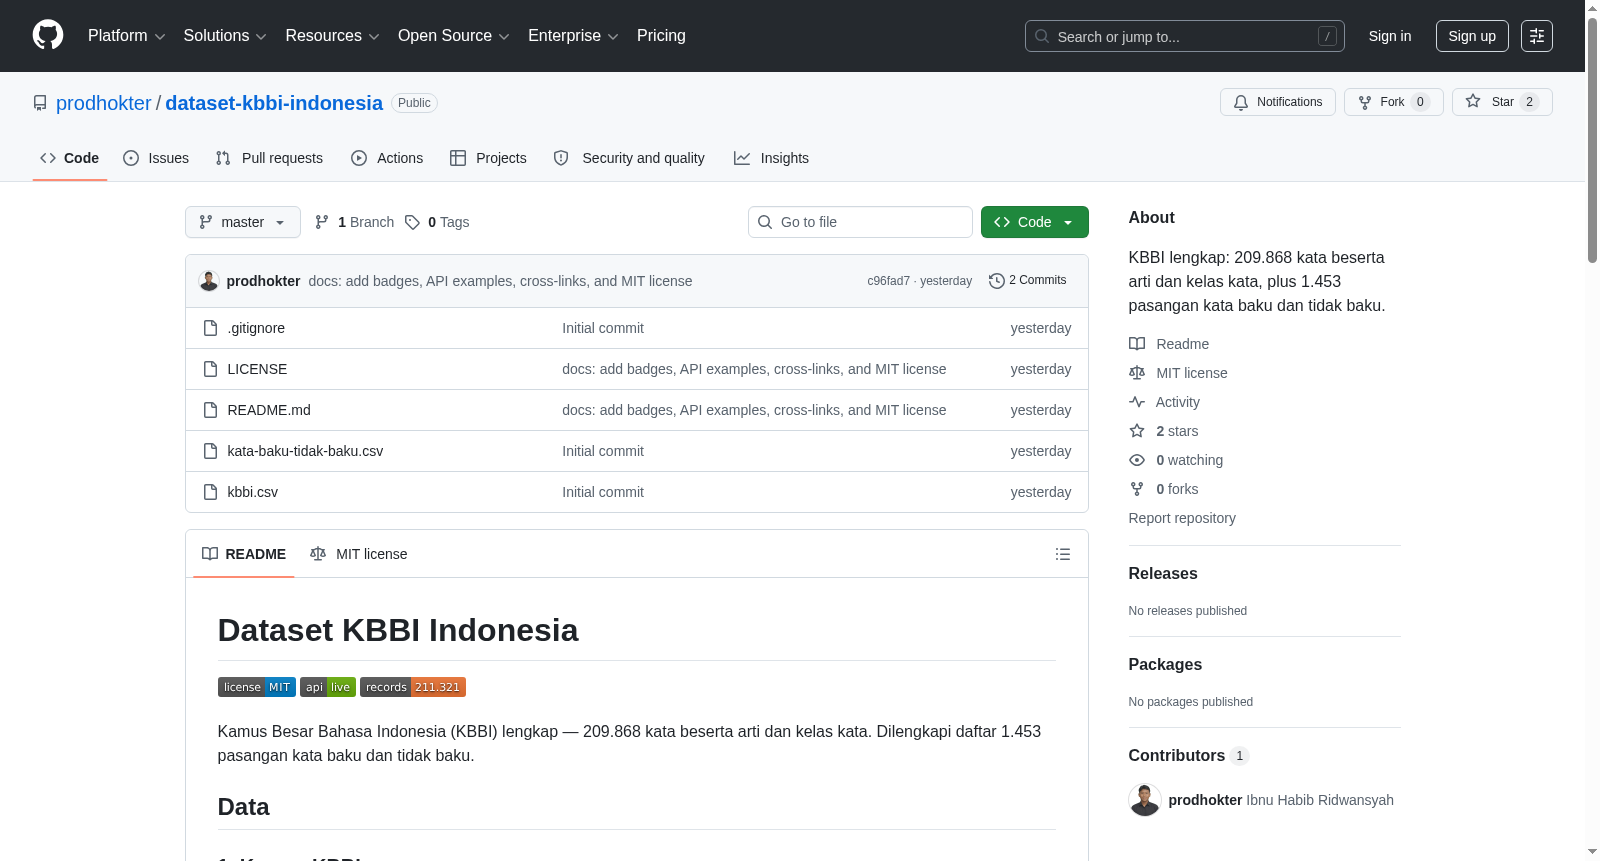Select the Code repository tab
The width and height of the screenshot is (1600, 861).
pos(70,158)
